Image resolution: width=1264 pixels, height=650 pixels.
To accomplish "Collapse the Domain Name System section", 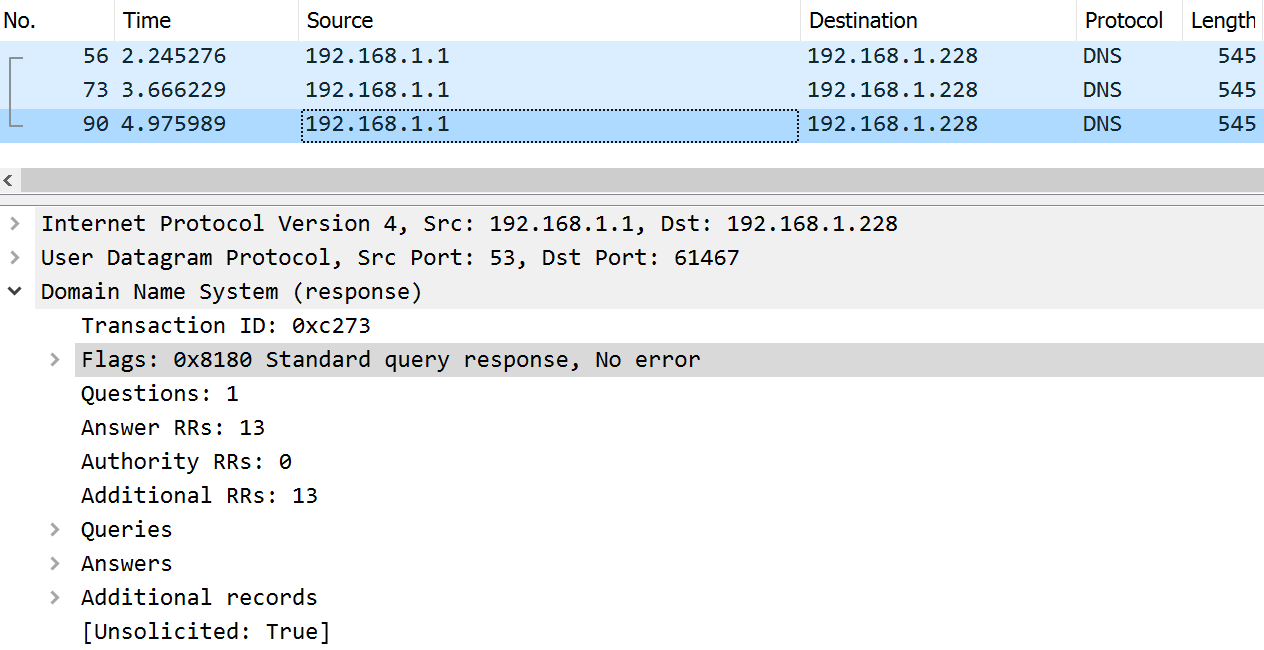I will tap(15, 292).
